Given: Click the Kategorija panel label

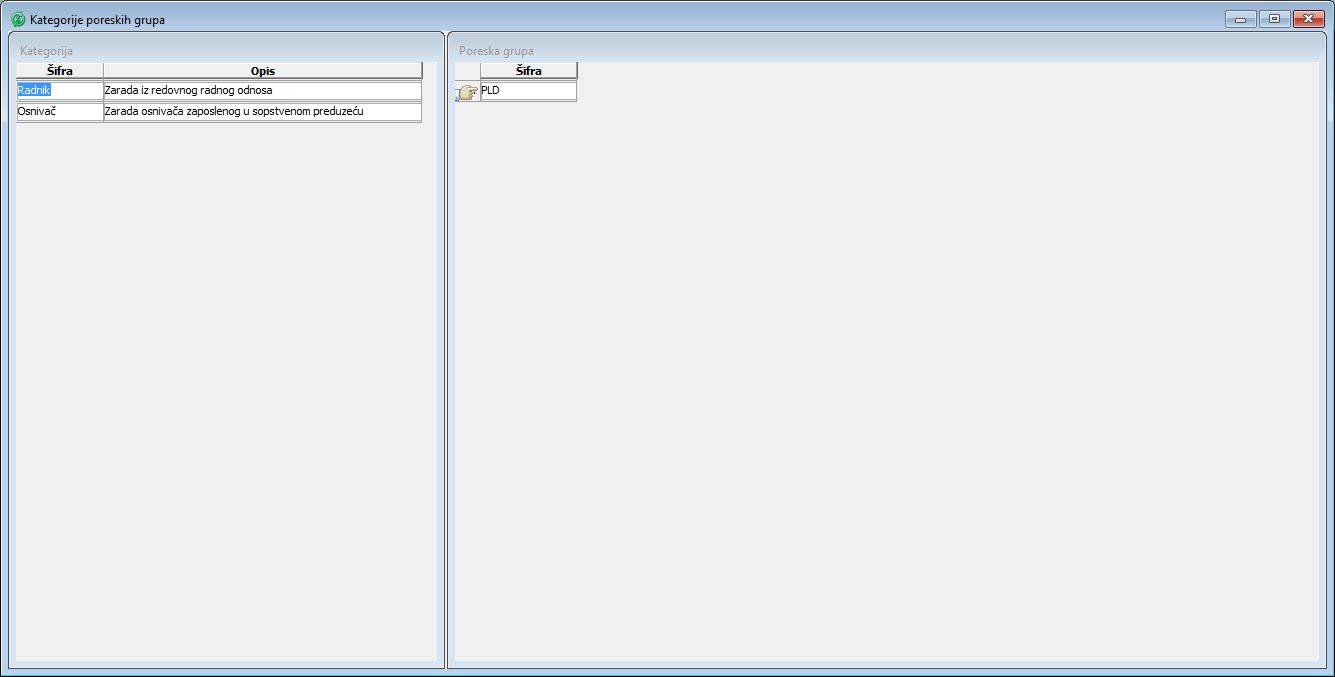Looking at the screenshot, I should click(46, 51).
